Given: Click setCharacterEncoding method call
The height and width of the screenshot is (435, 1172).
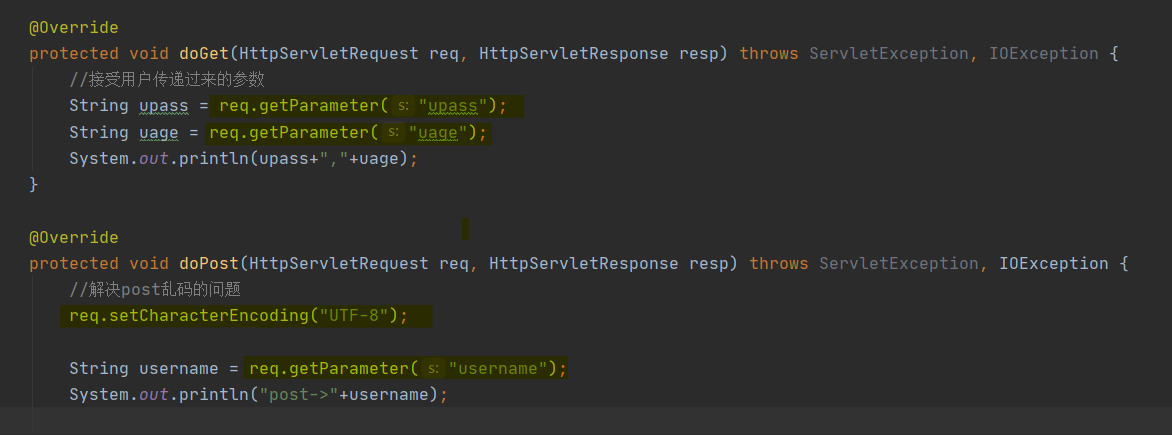Looking at the screenshot, I should click(x=209, y=315).
